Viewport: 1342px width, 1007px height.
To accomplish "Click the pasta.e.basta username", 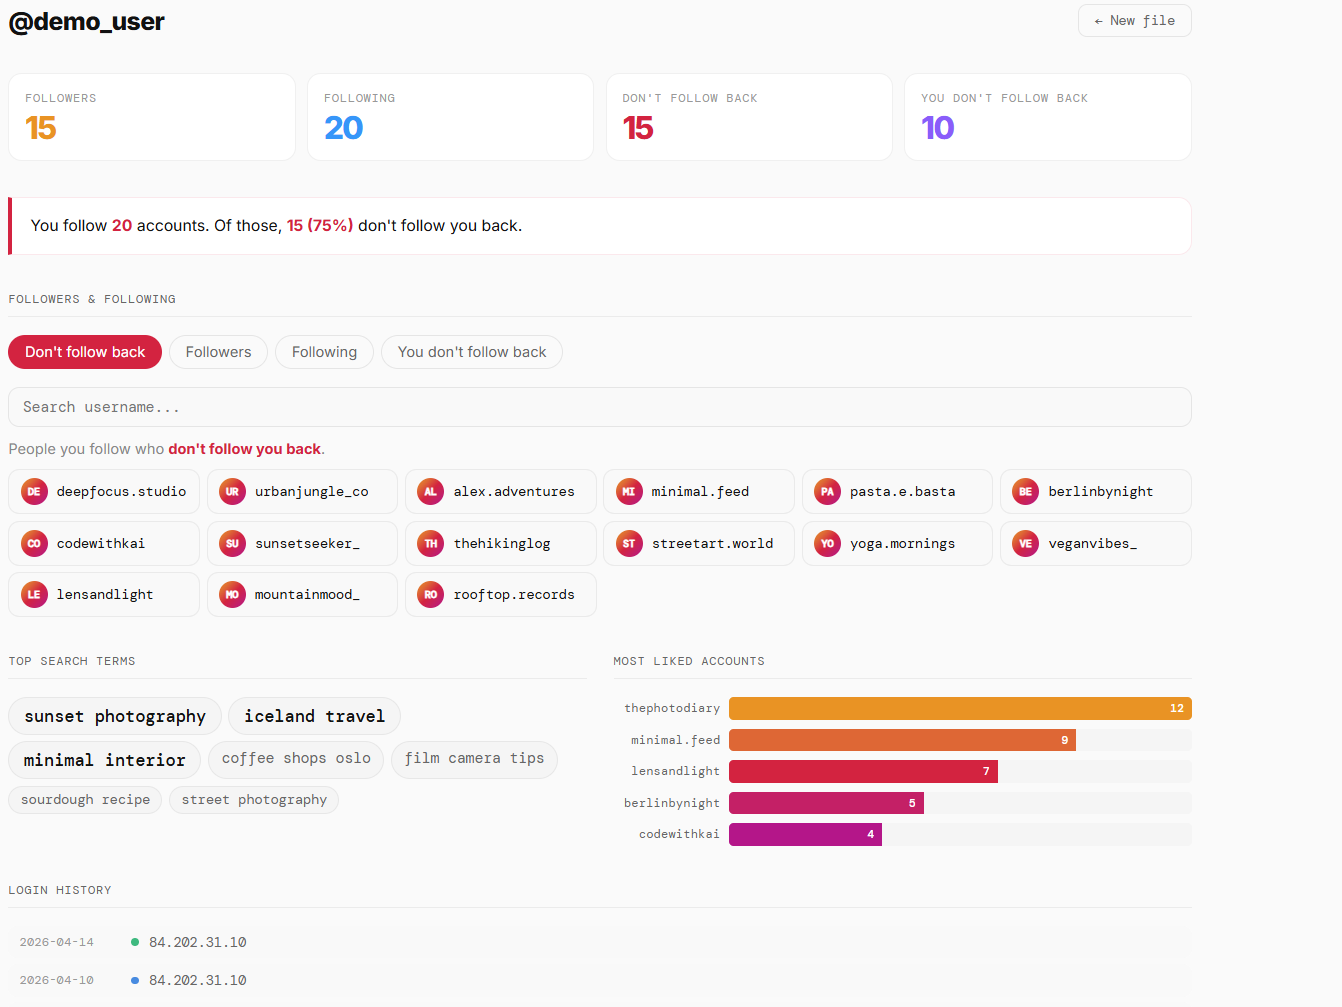I will point(902,491).
